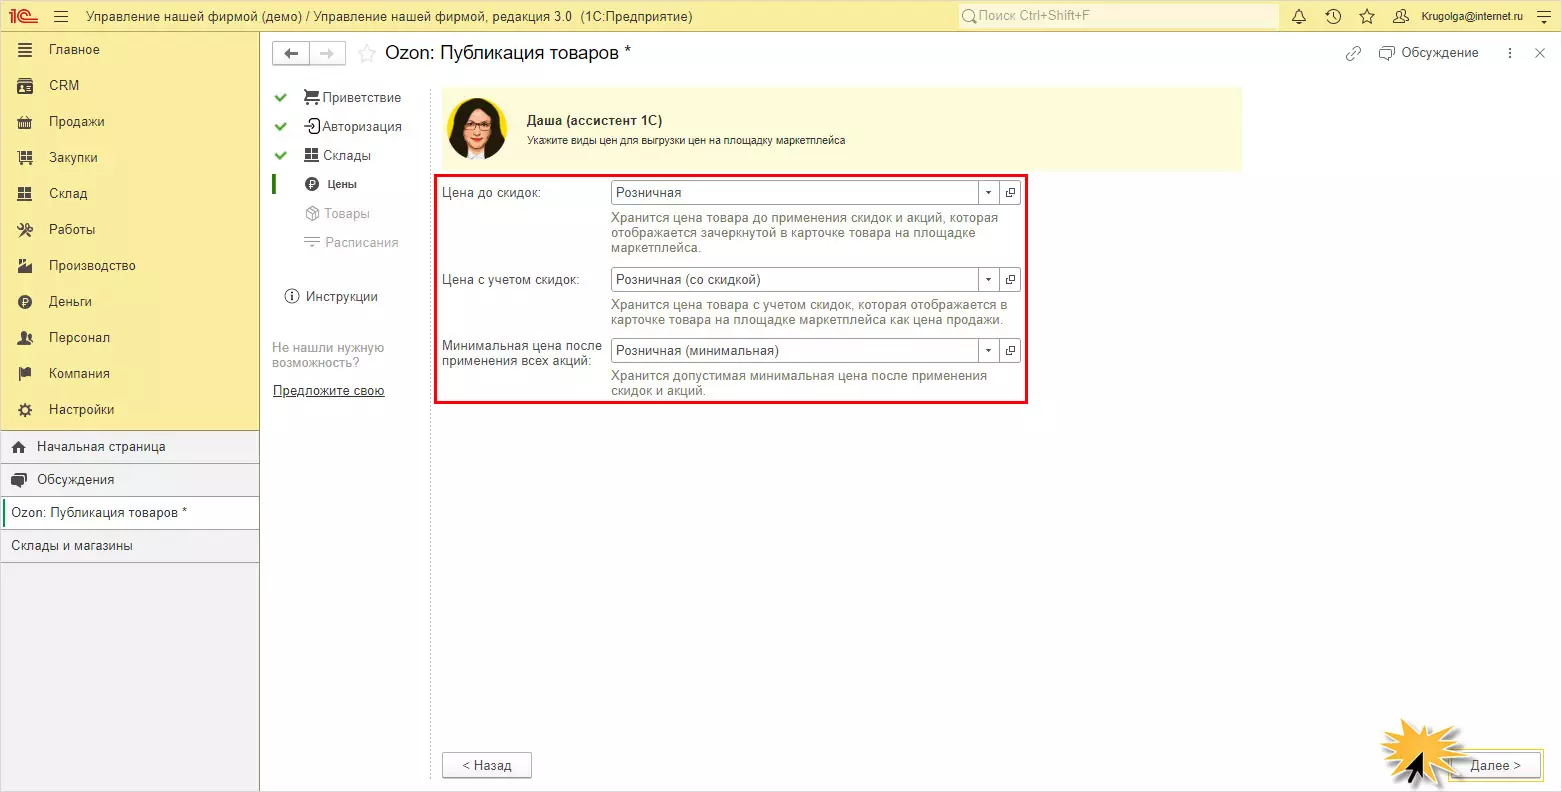This screenshot has width=1562, height=792.
Task: Open the 1C main menu hamburger icon
Action: (x=61, y=16)
